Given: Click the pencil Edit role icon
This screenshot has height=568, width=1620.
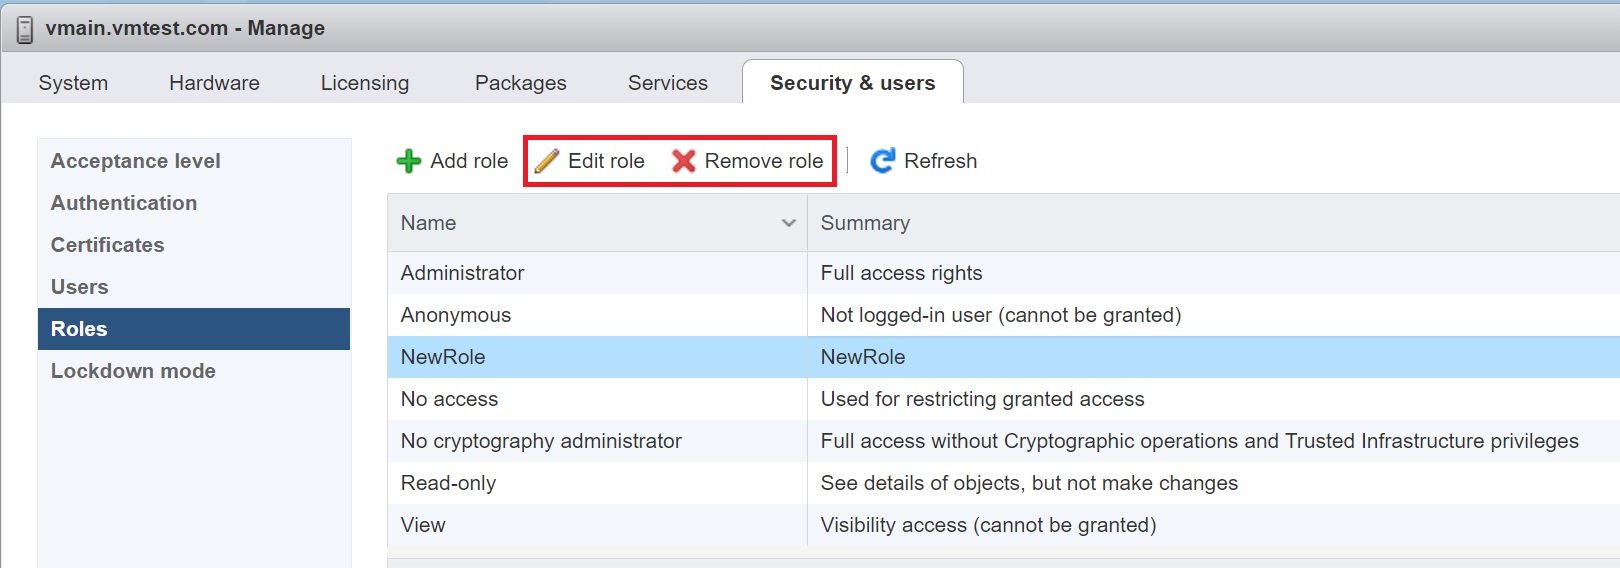Looking at the screenshot, I should 547,161.
